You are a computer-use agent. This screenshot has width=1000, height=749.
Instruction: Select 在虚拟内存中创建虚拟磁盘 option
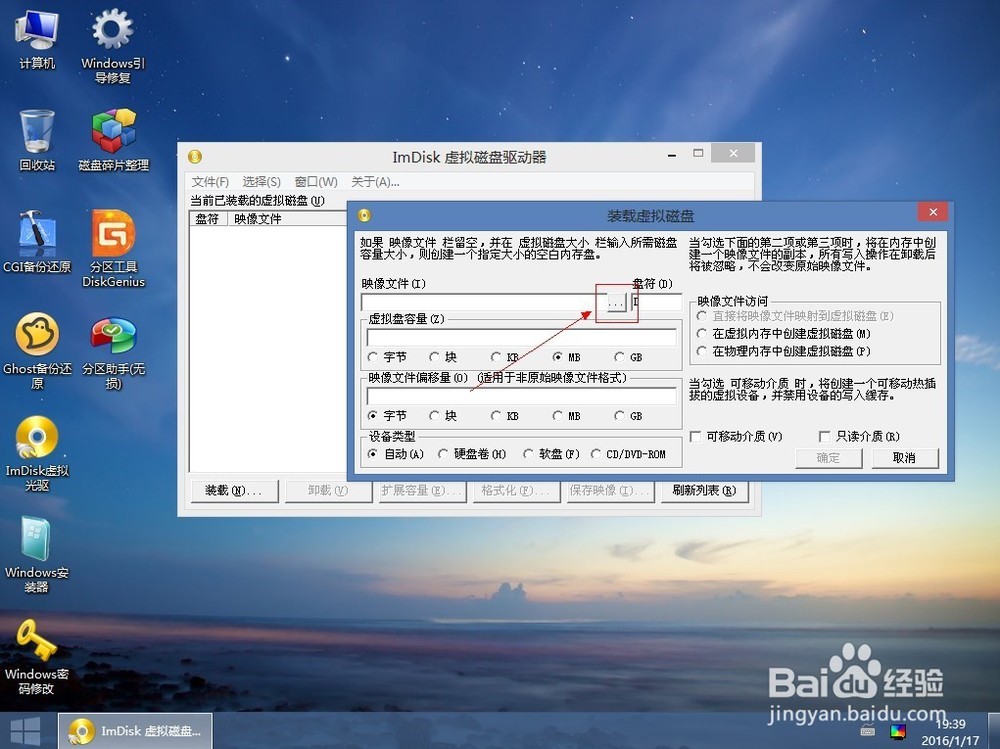703,333
